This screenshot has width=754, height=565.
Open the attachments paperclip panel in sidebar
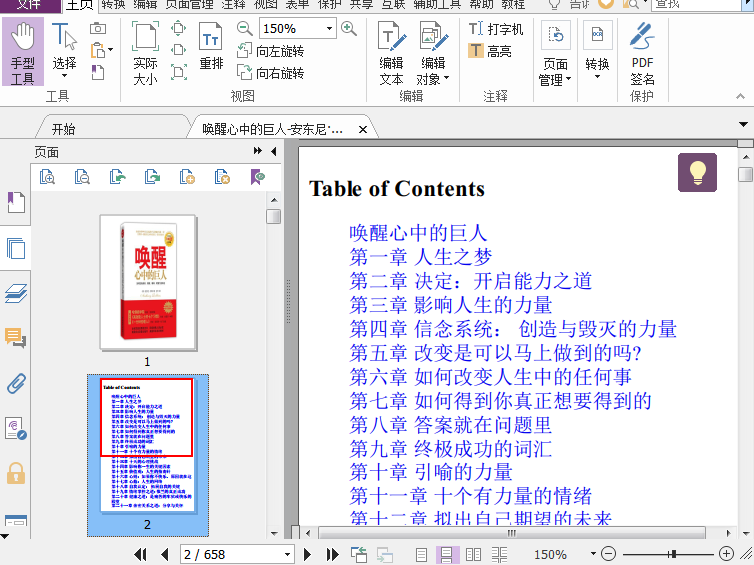point(16,383)
